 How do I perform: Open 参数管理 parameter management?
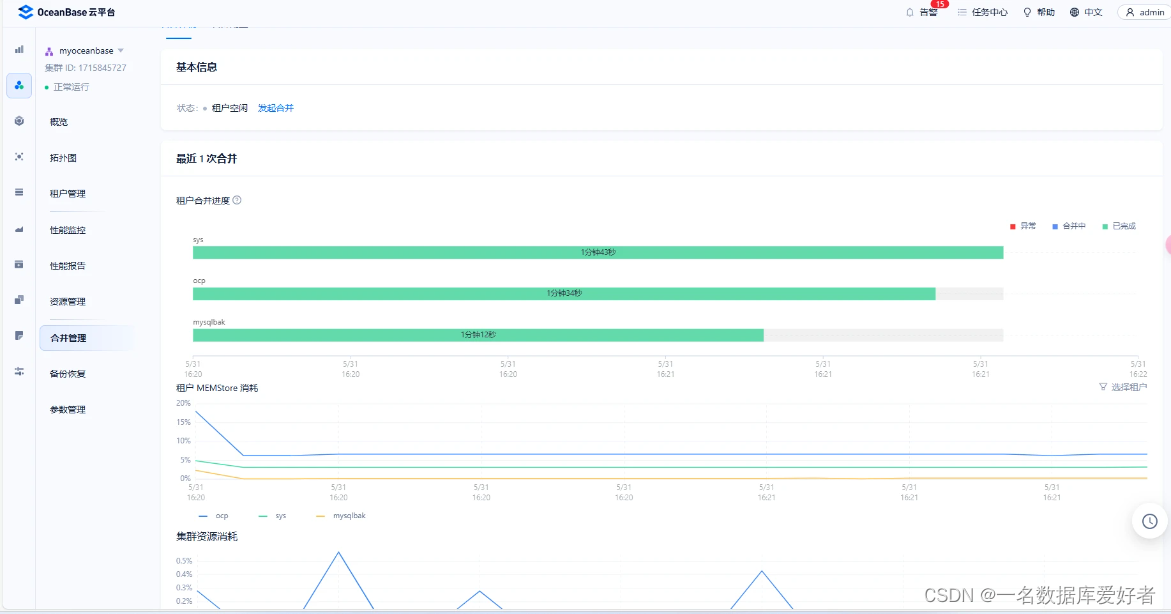(68, 409)
